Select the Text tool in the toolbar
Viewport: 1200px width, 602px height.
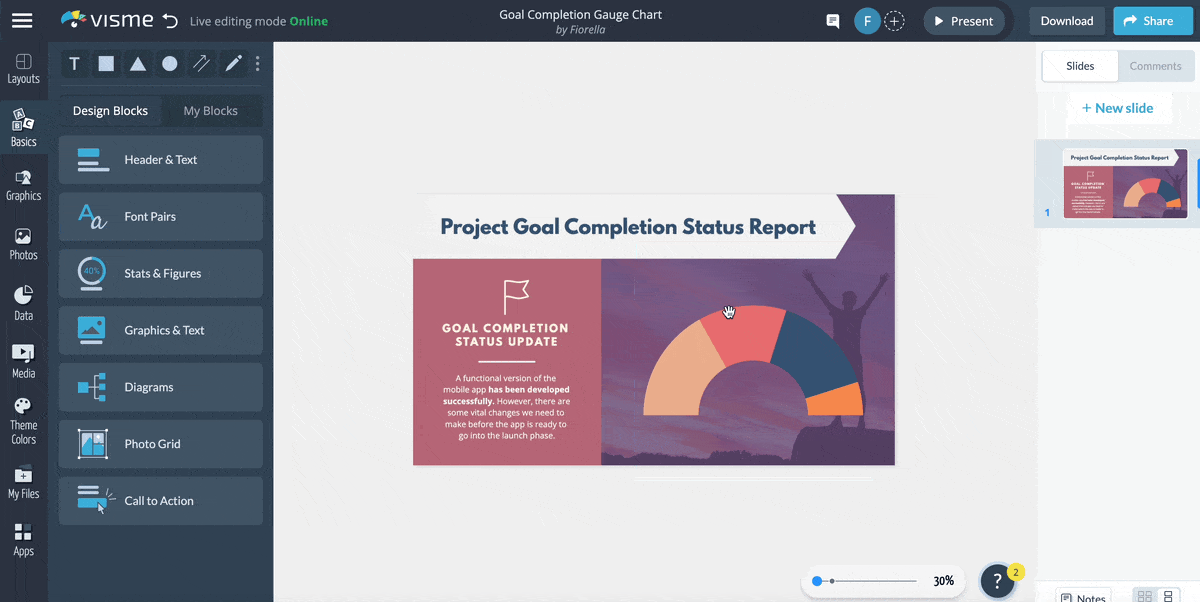(x=74, y=63)
